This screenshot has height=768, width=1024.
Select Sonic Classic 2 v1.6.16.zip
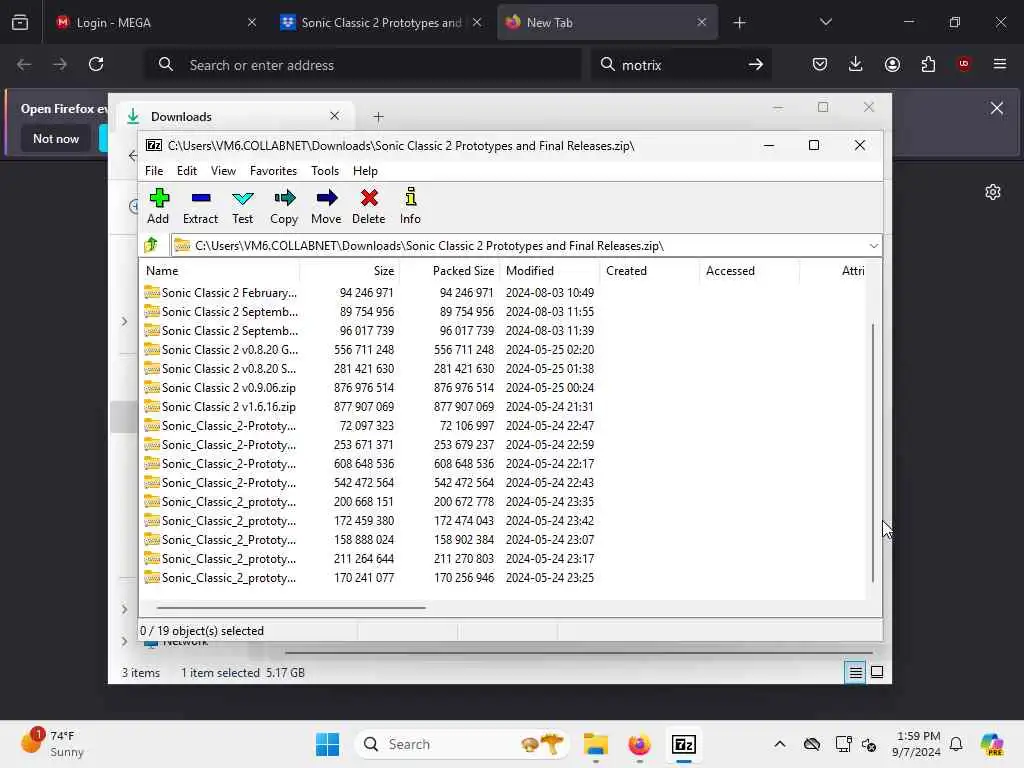(369, 406)
